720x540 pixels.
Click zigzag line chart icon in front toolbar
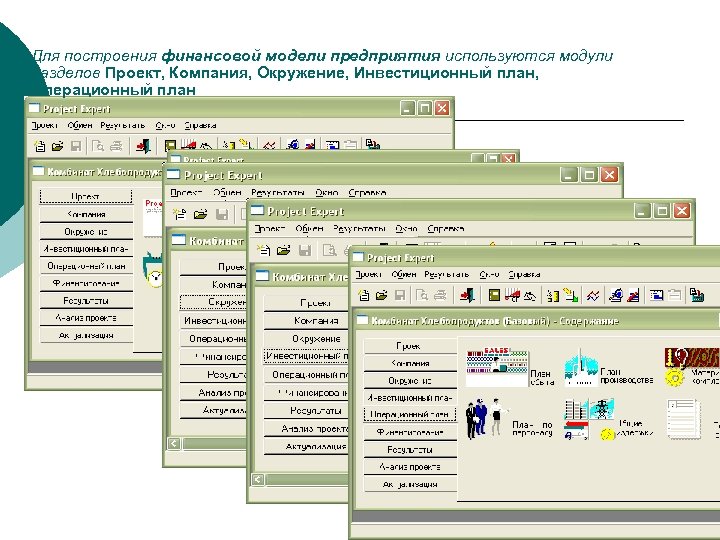point(593,295)
